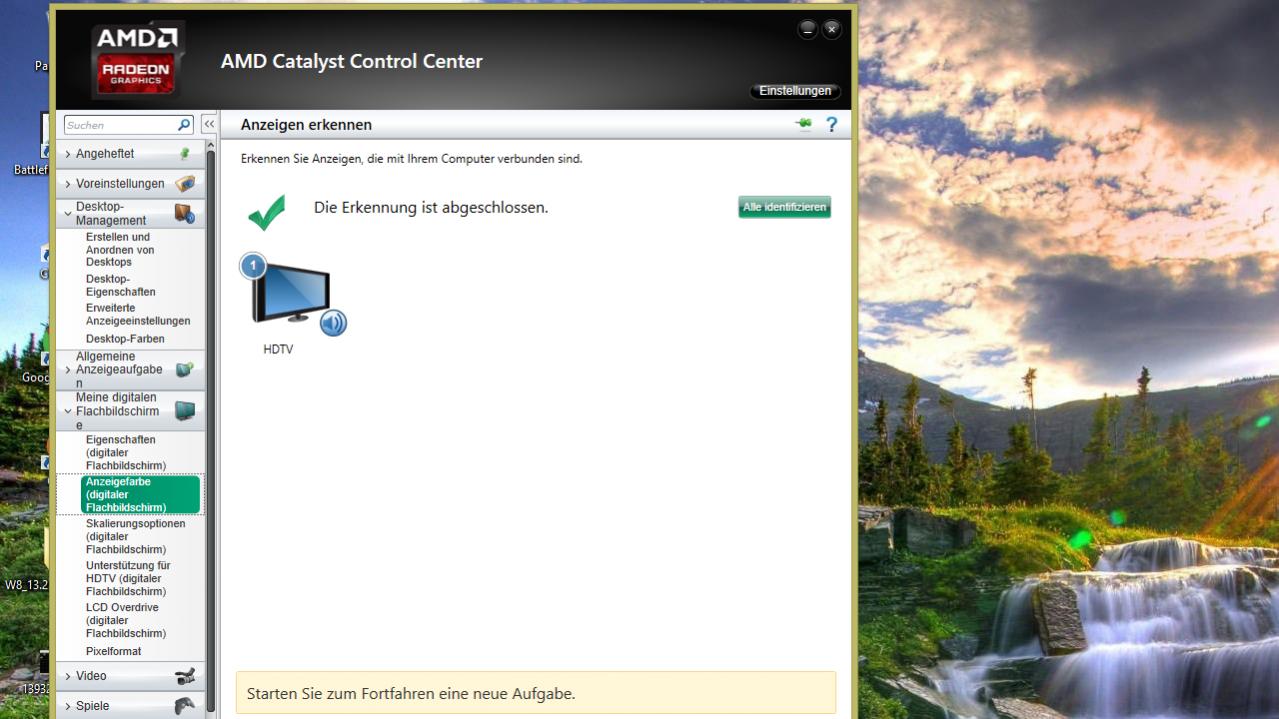Click the green pin page icon
The image size is (1279, 719).
803,124
